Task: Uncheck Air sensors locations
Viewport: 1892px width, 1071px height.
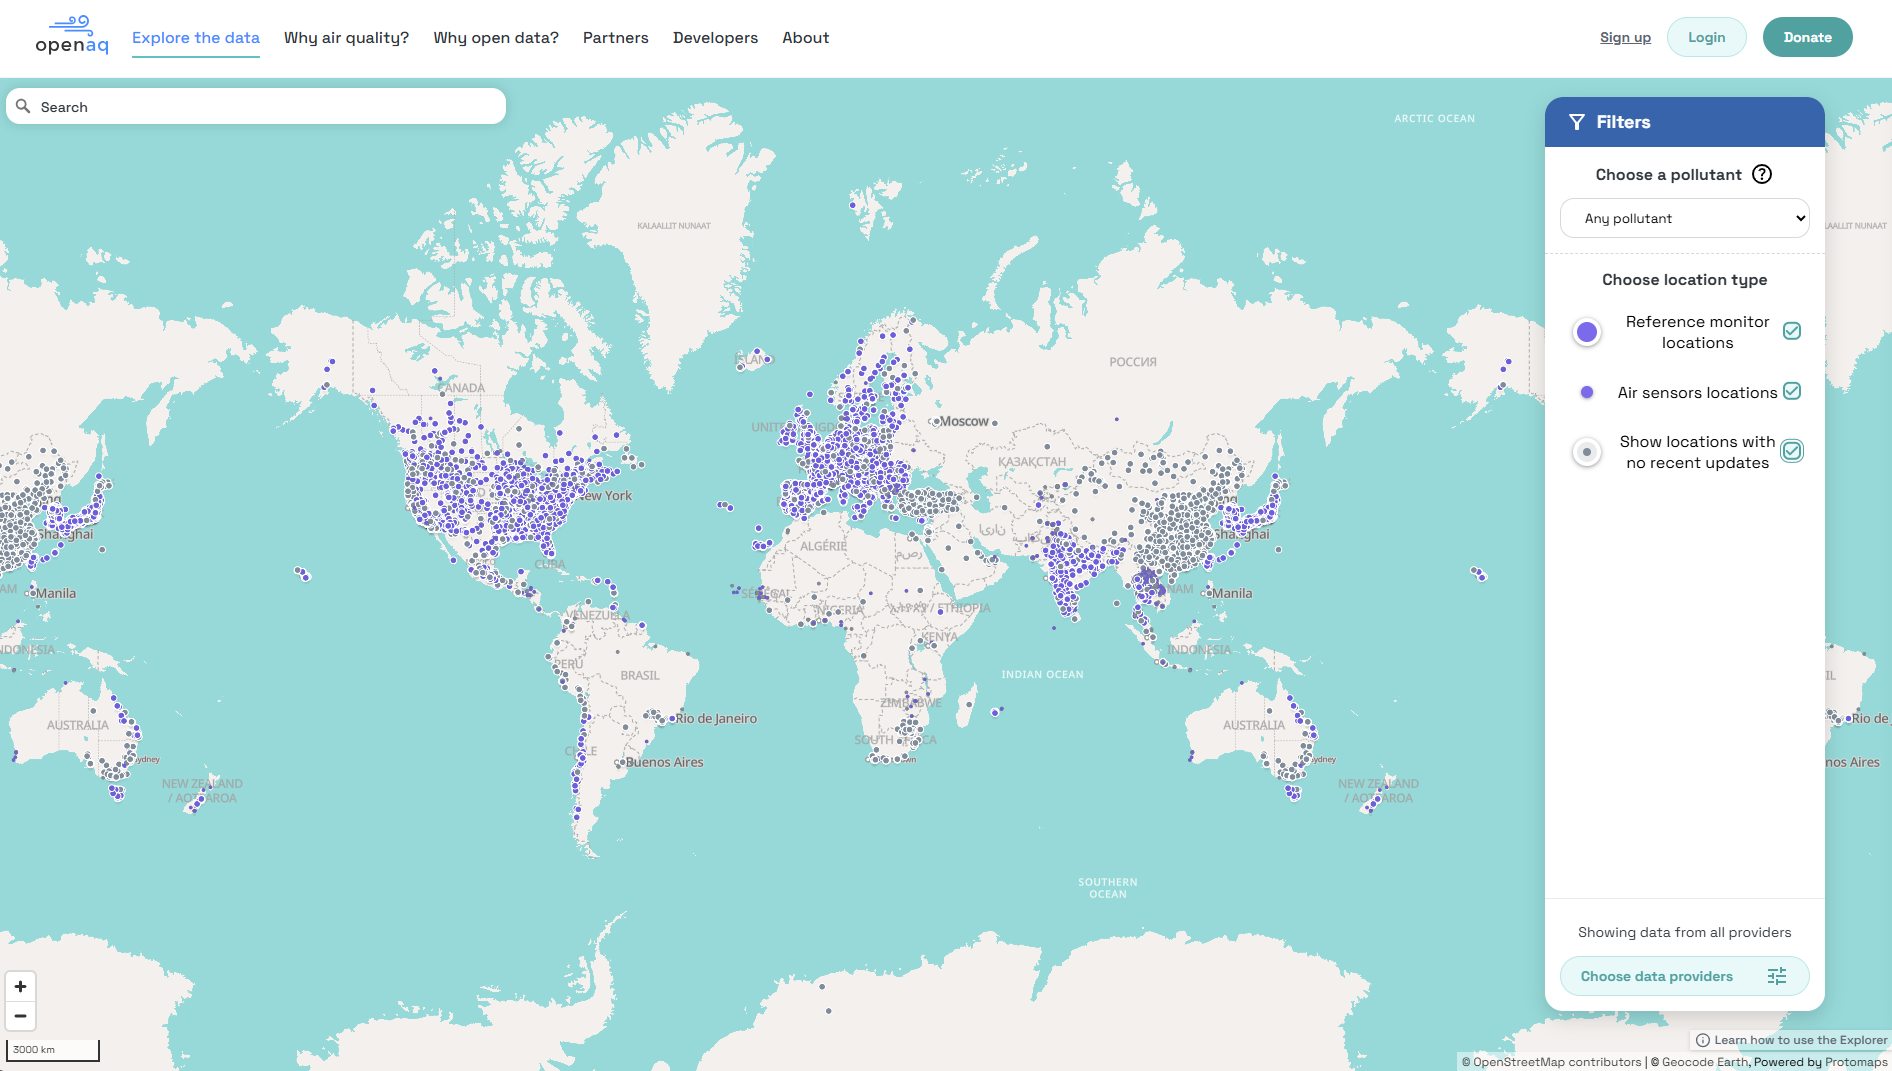Action: point(1791,392)
